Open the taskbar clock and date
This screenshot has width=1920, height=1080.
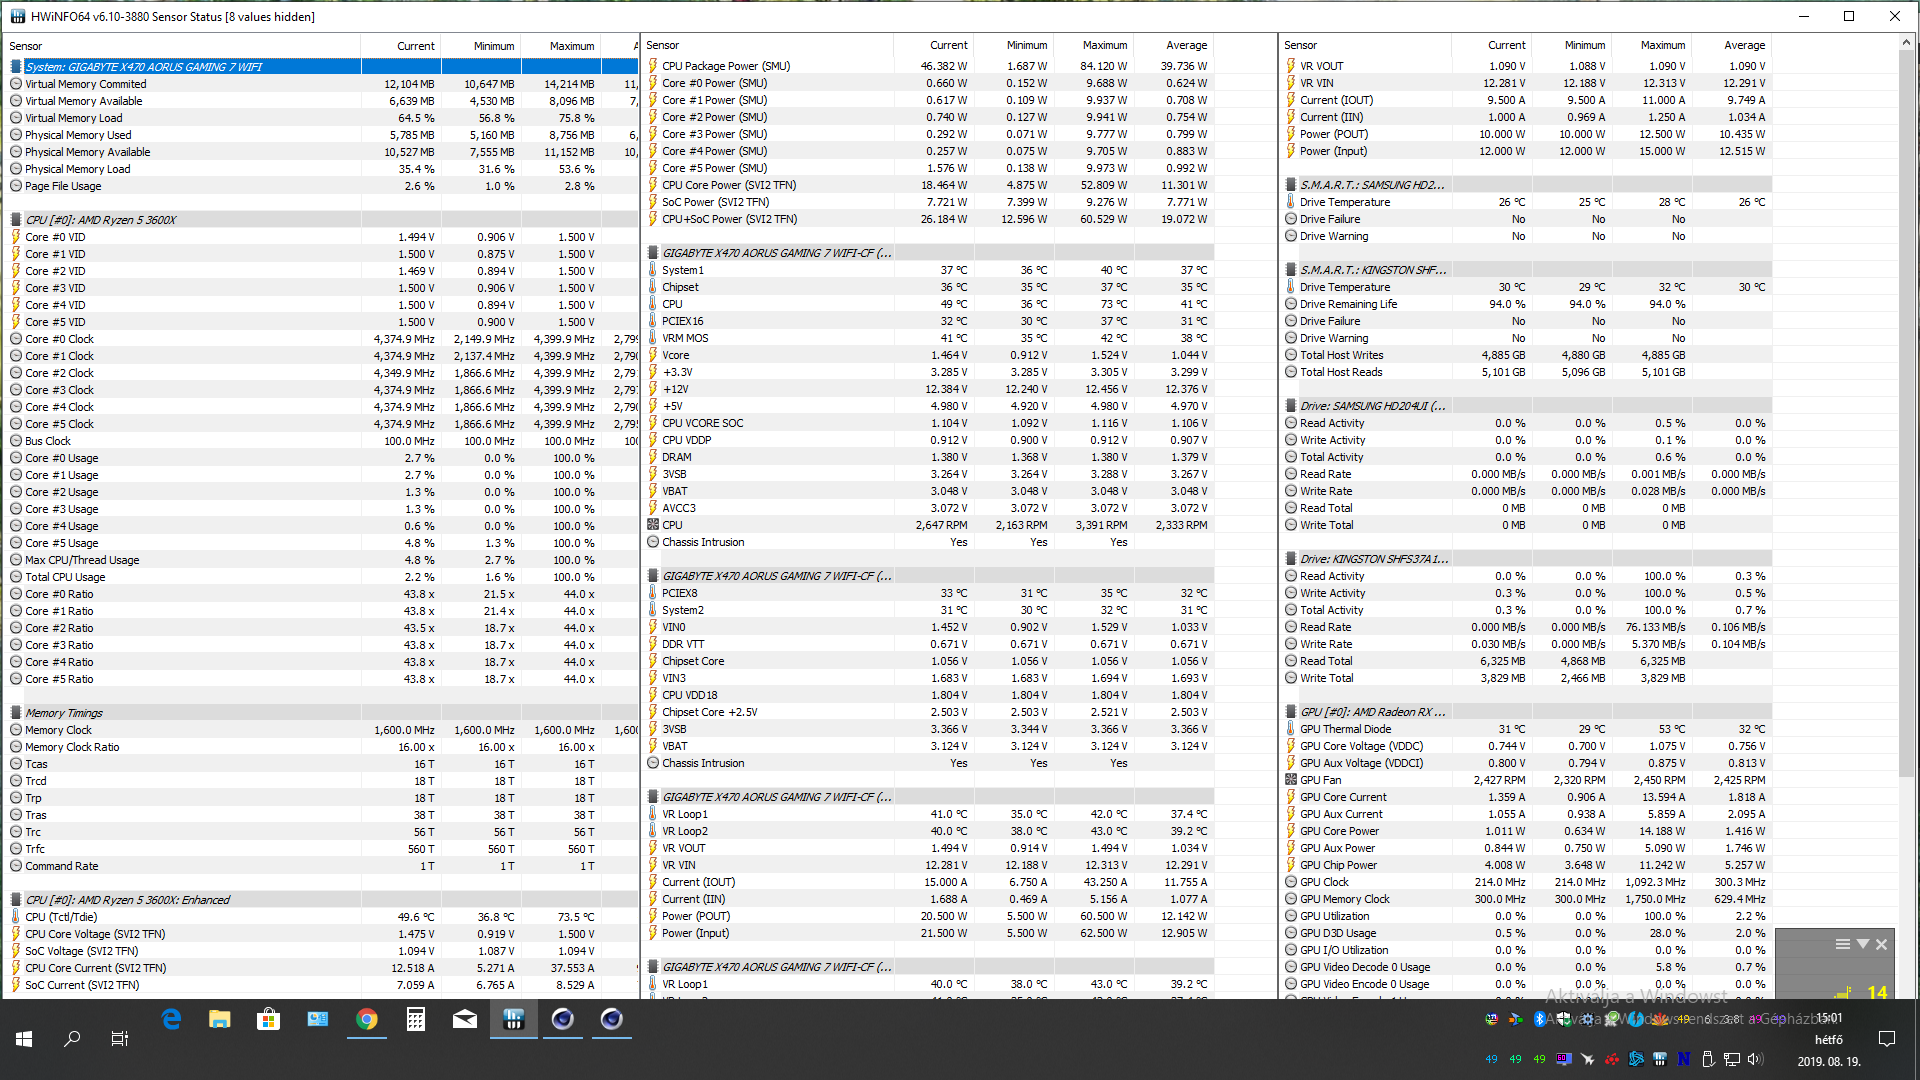coord(1829,1039)
